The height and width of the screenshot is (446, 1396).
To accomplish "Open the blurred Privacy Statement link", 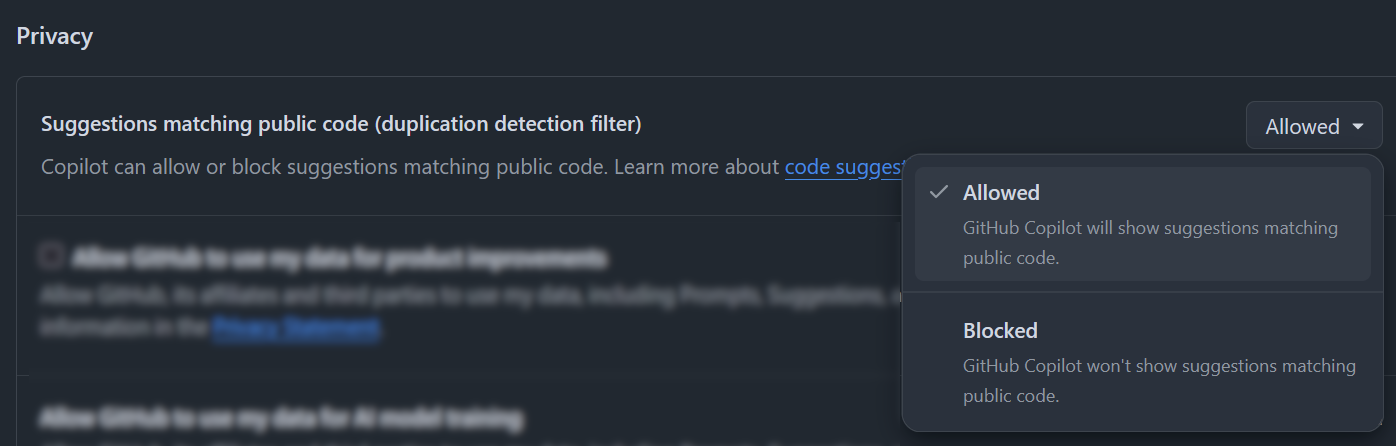I will (295, 327).
